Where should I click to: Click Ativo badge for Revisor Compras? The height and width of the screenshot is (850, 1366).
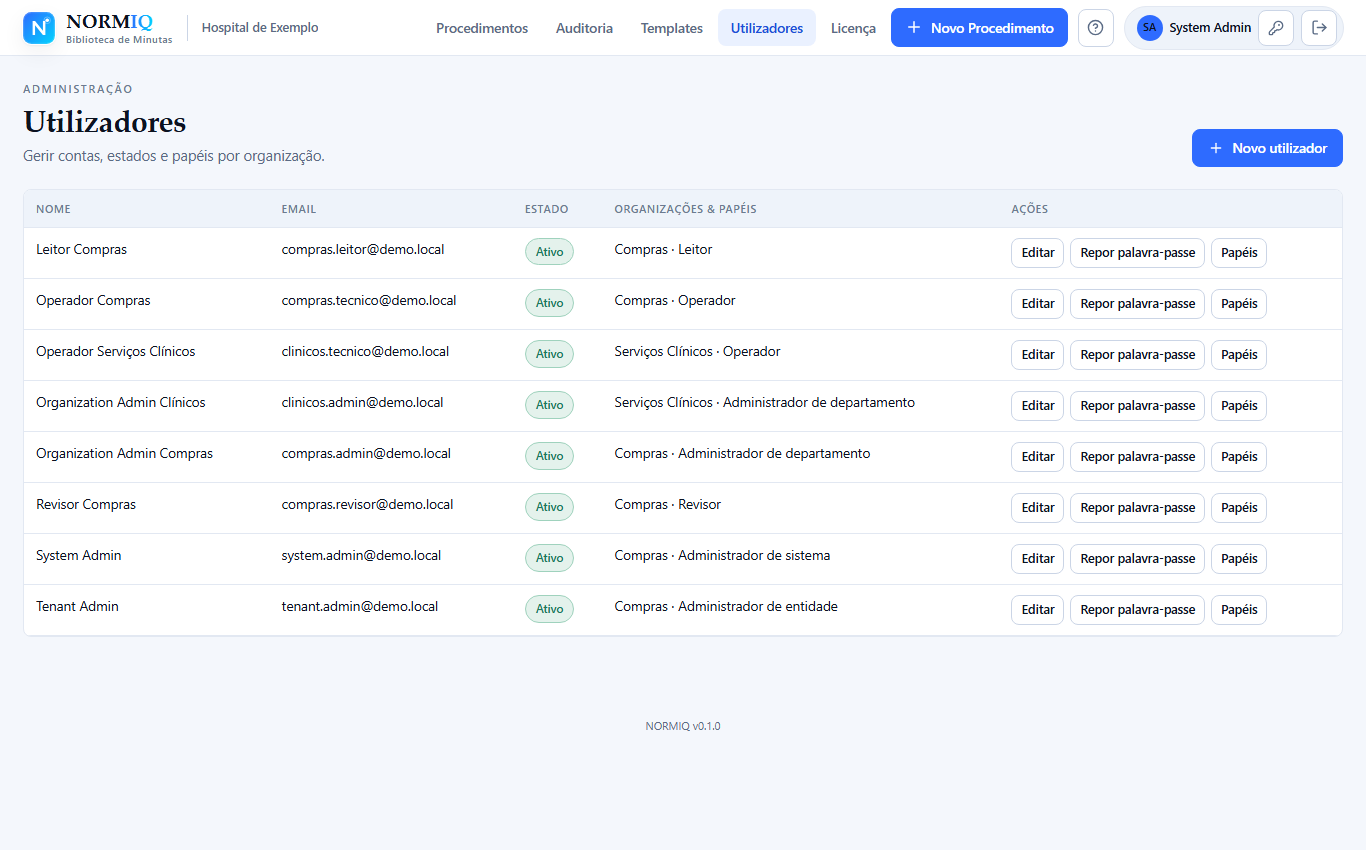[x=549, y=507]
